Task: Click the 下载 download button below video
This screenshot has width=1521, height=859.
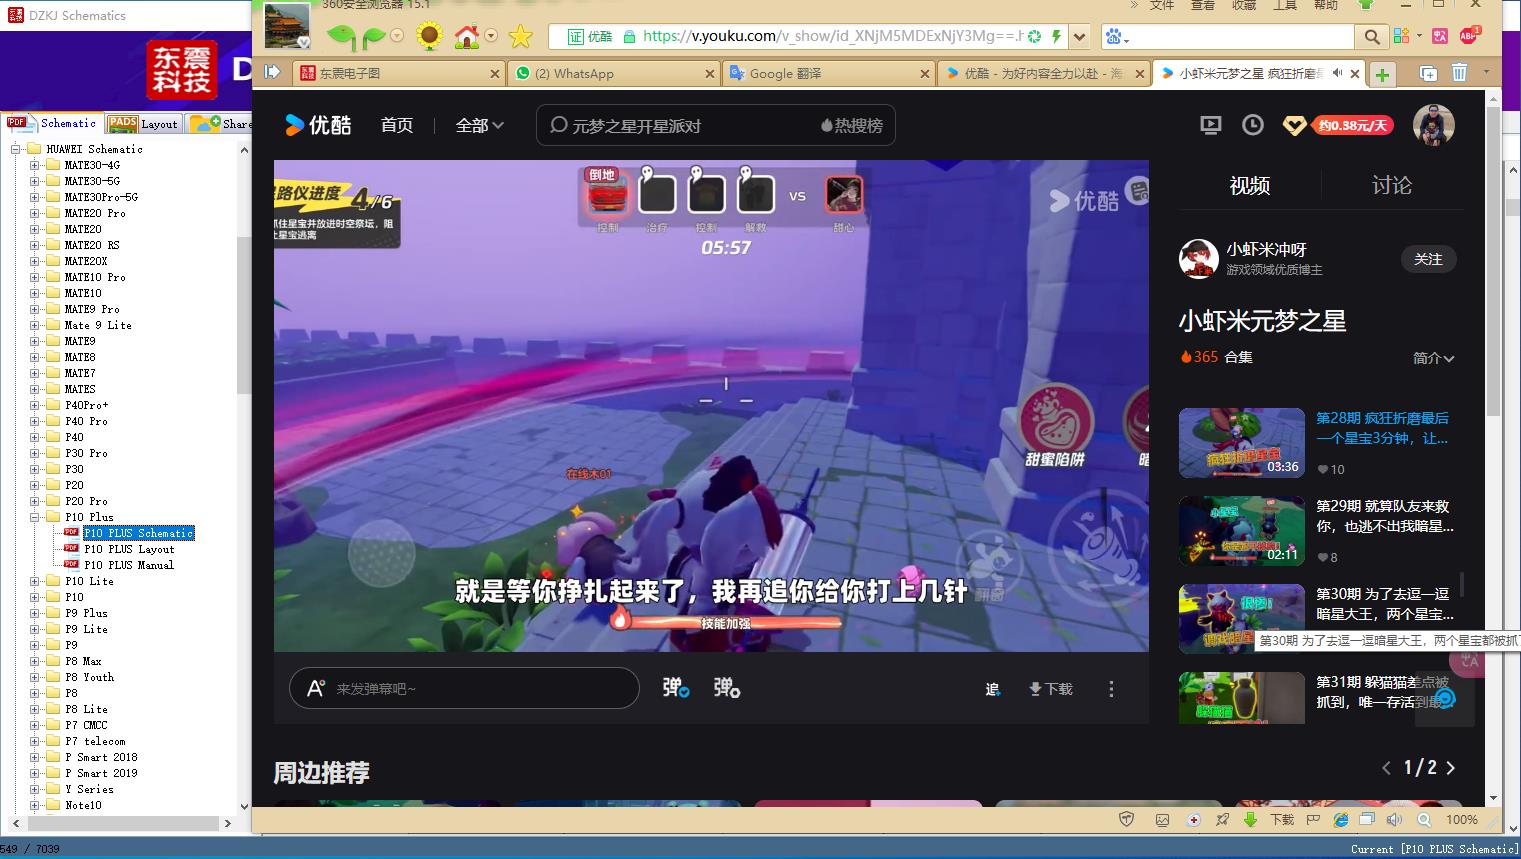Action: 1050,689
